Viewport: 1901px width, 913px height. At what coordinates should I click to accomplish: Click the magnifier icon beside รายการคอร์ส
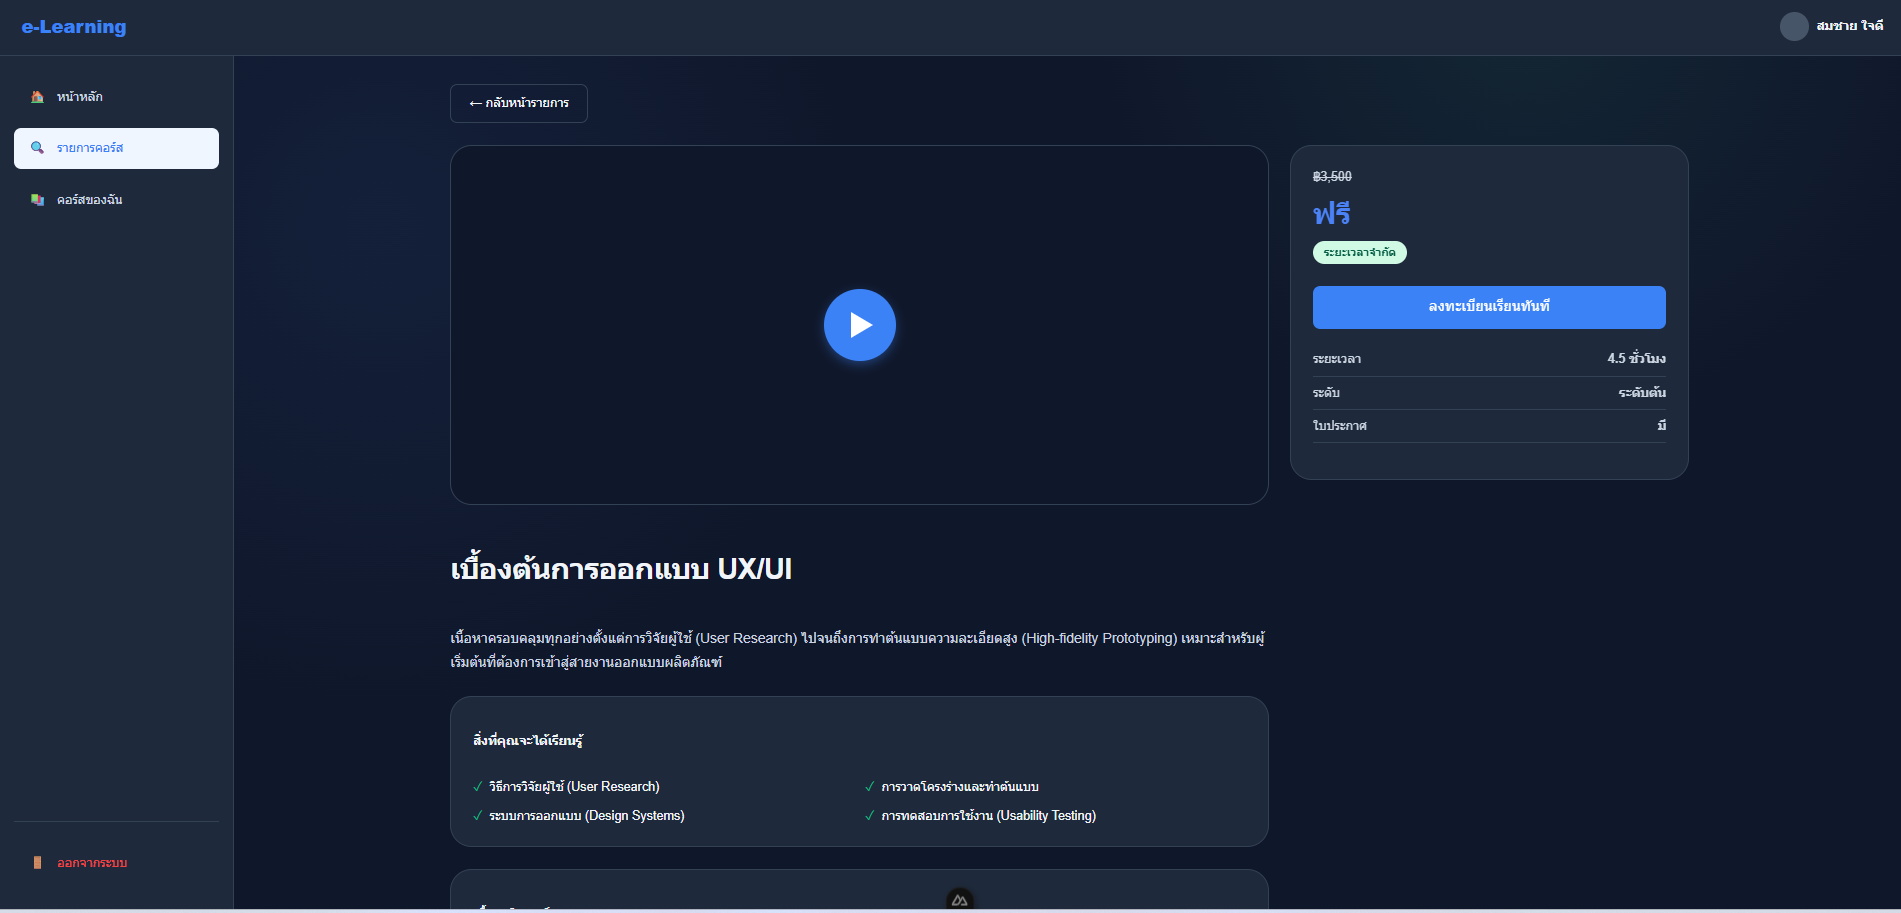point(37,148)
